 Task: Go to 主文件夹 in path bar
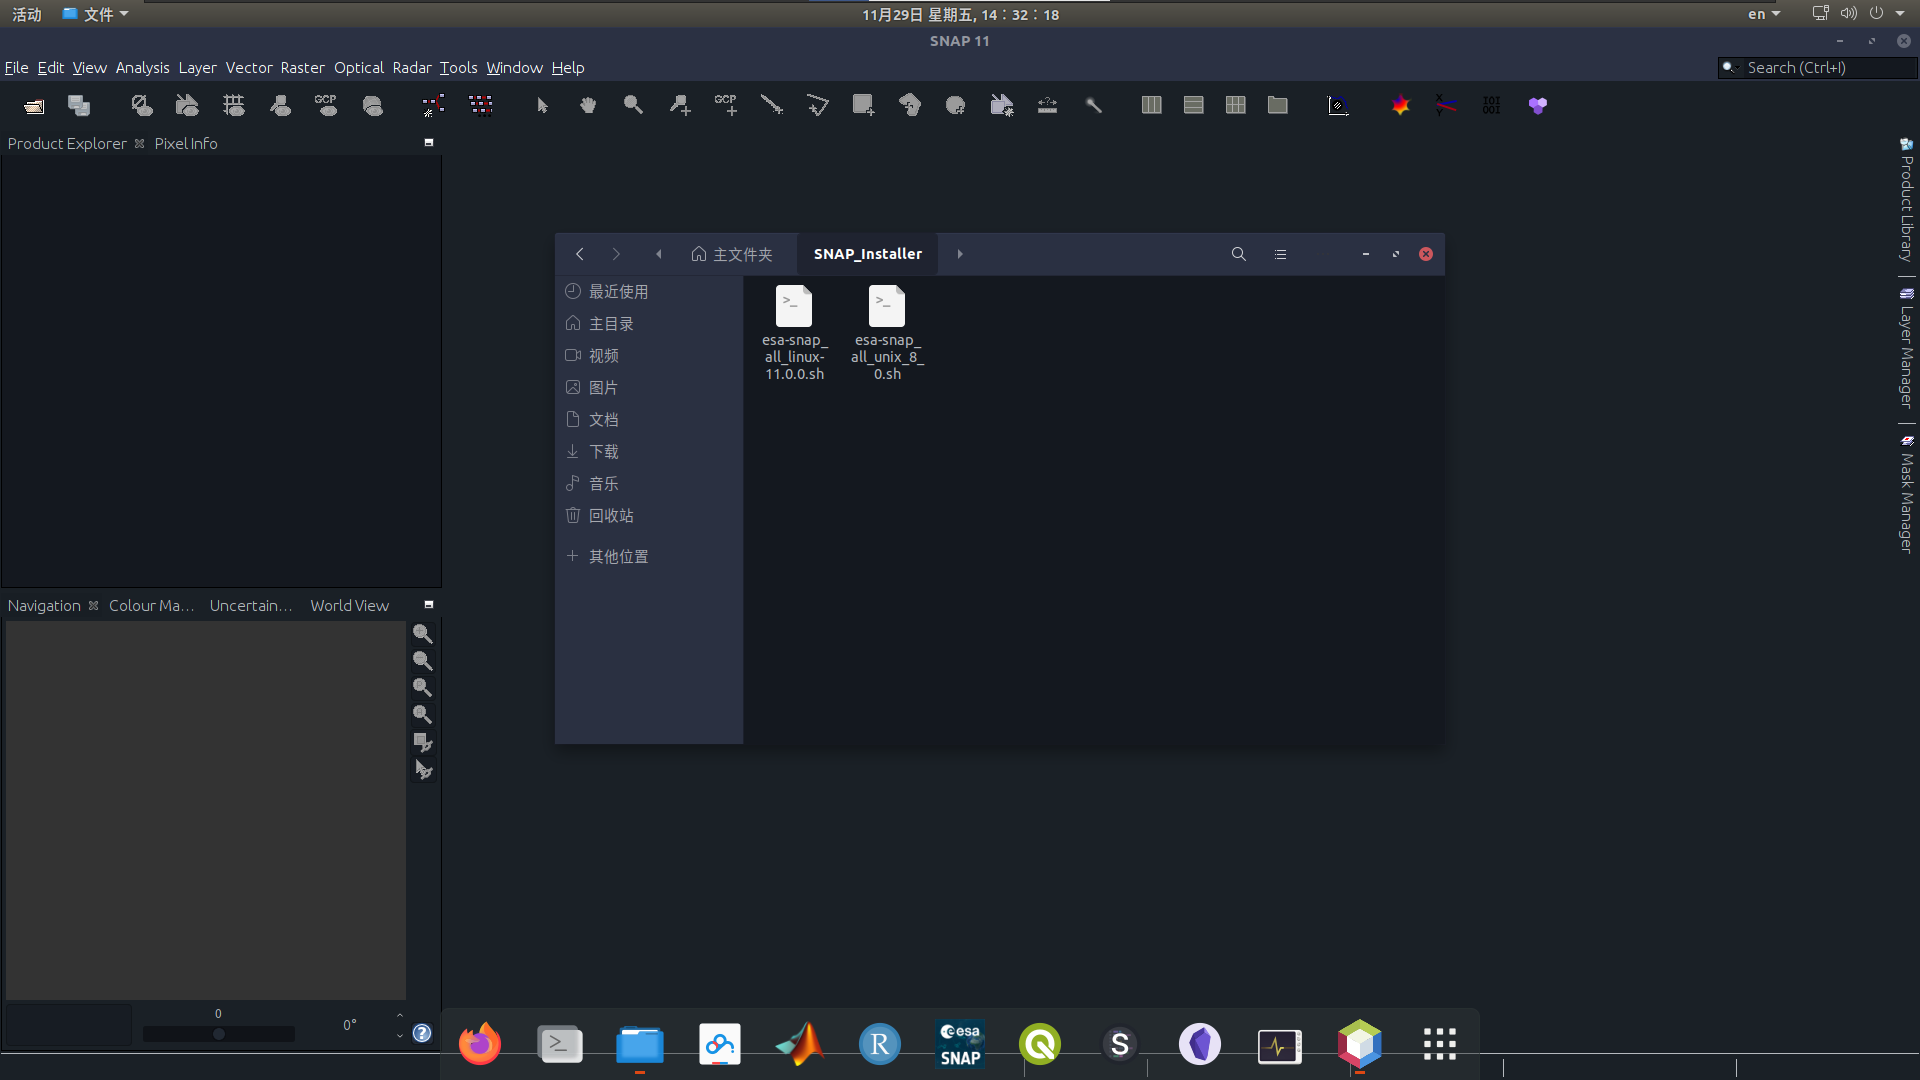pyautogui.click(x=732, y=255)
